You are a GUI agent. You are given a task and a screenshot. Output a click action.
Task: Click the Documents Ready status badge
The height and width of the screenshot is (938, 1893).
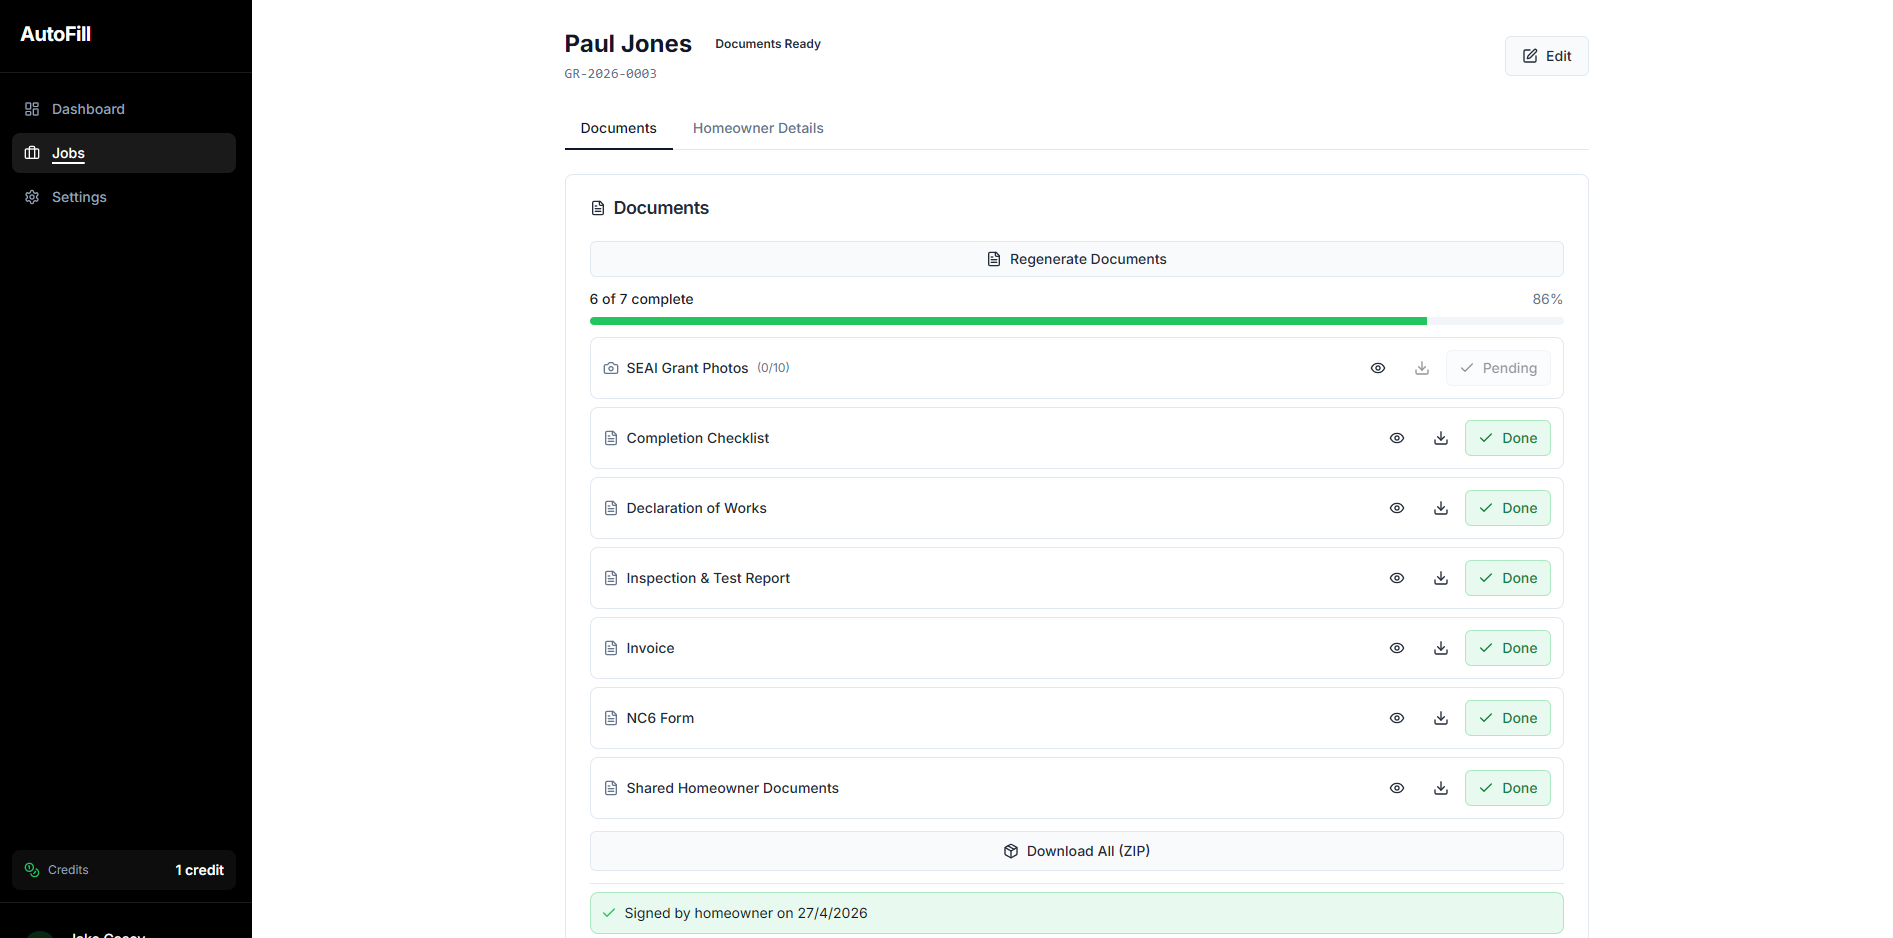pos(768,44)
